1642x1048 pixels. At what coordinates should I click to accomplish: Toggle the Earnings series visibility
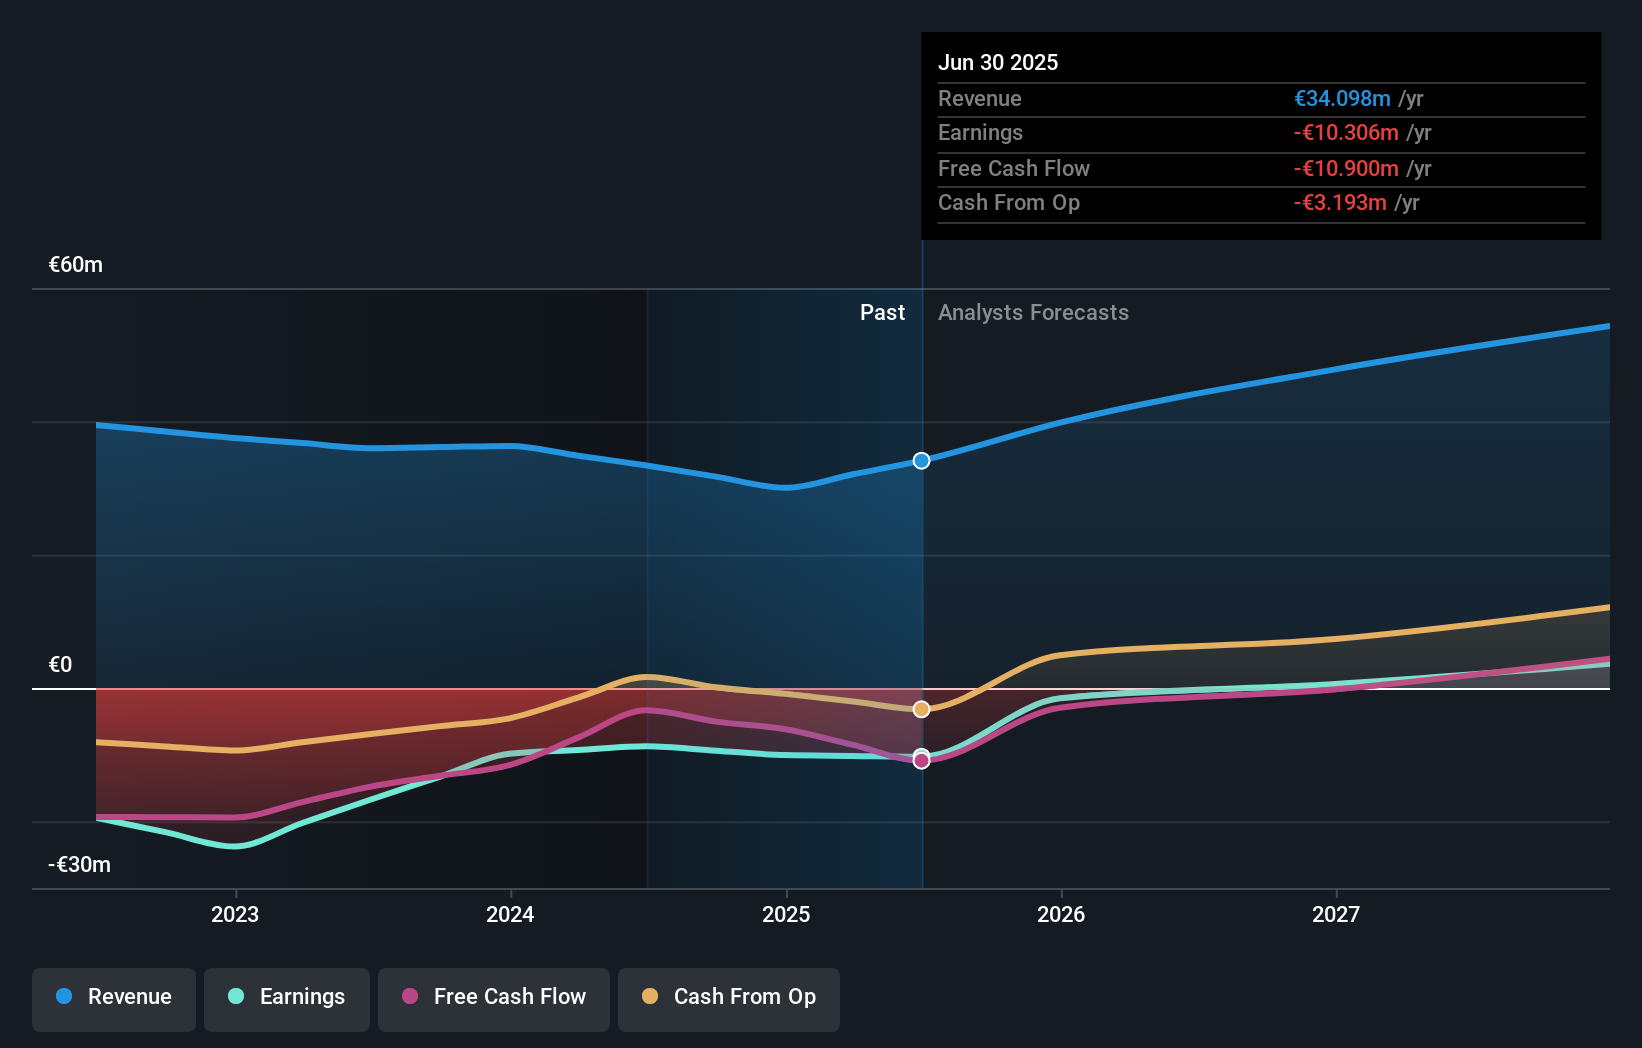click(x=287, y=997)
